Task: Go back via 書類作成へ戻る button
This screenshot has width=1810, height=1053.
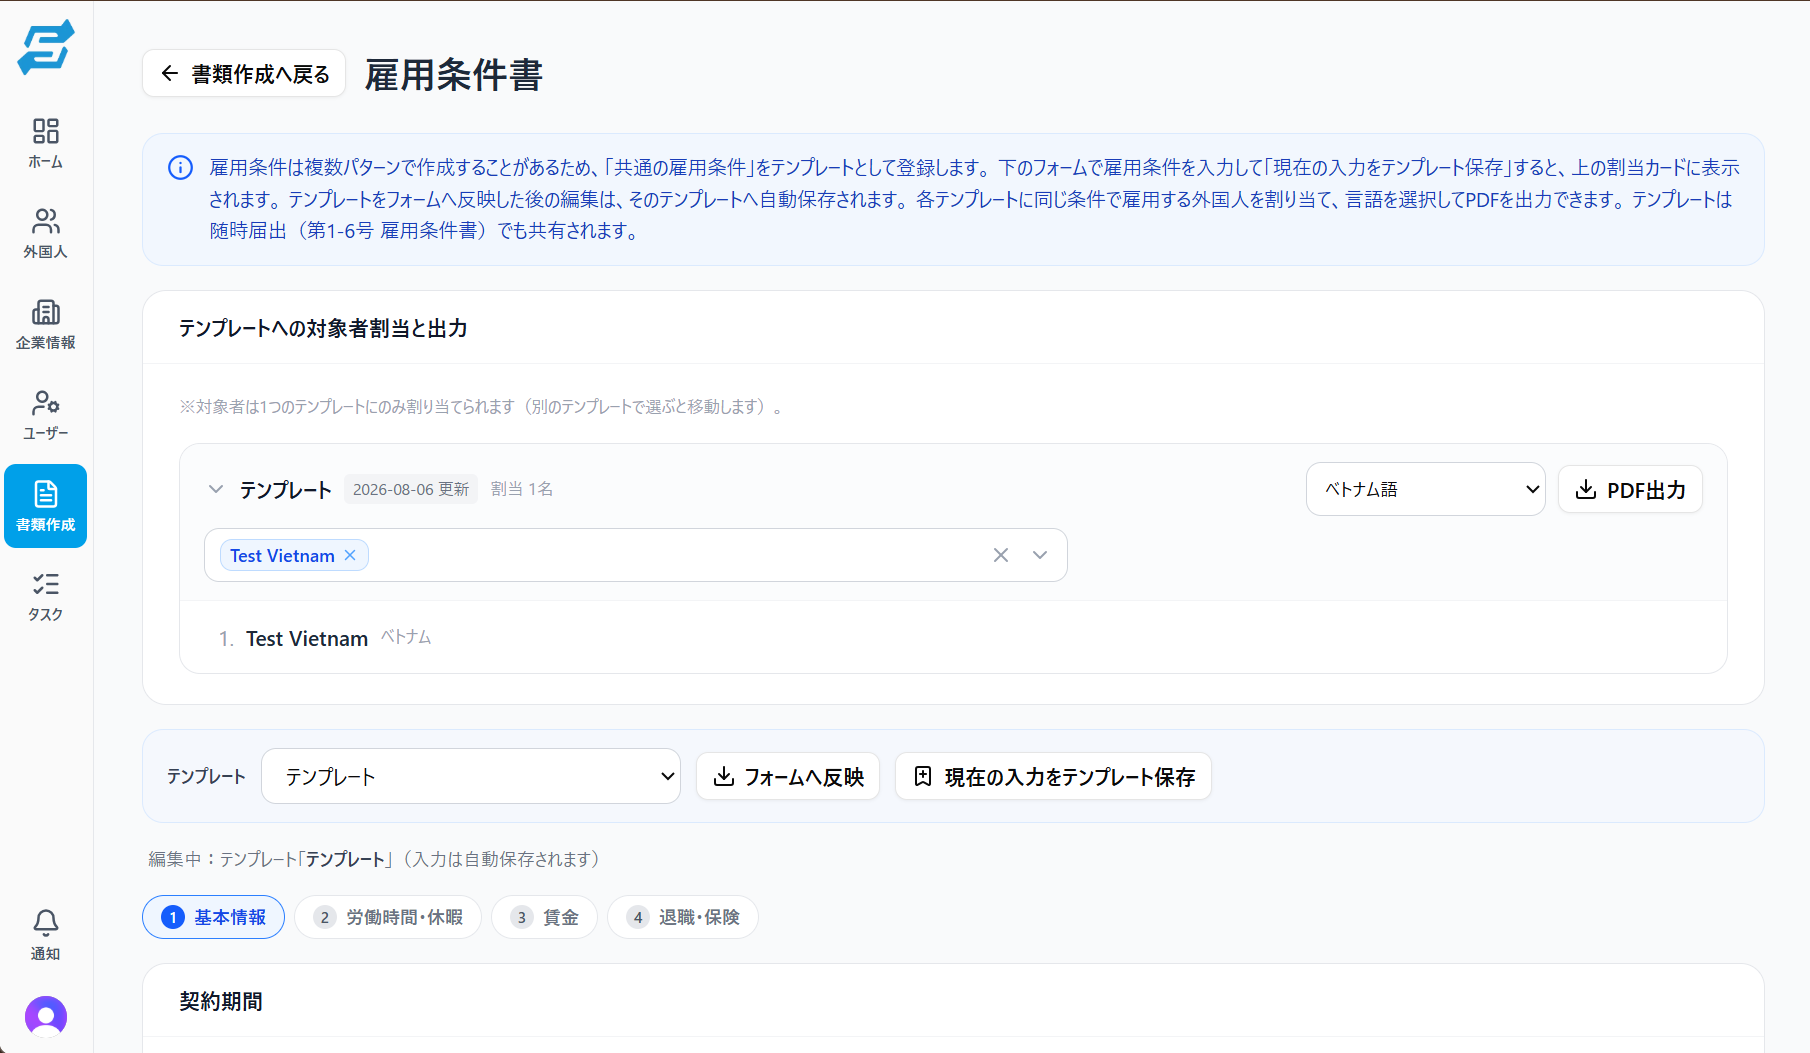Action: [244, 73]
